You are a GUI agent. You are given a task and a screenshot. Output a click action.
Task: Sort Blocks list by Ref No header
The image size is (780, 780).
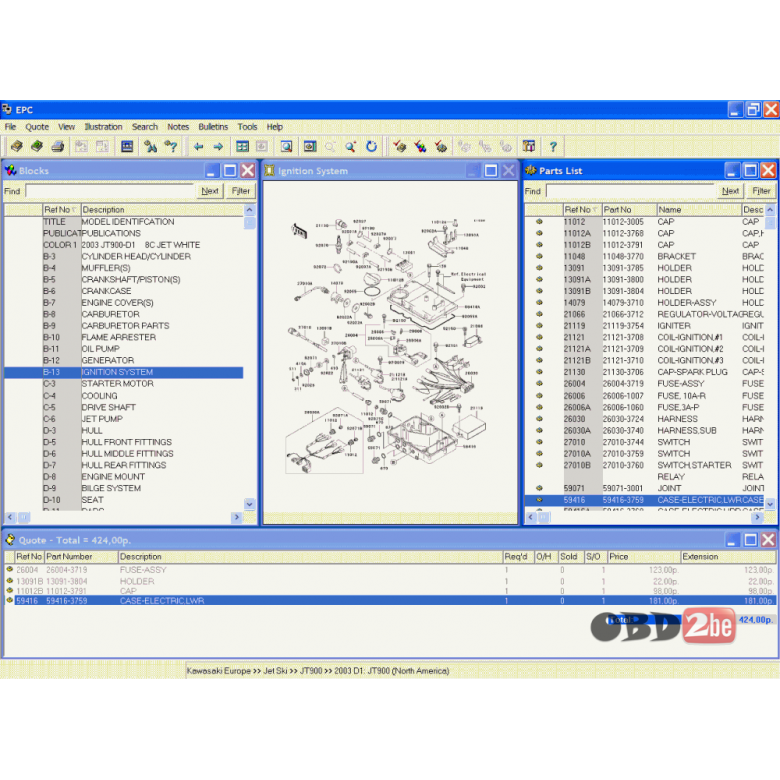(x=62, y=209)
